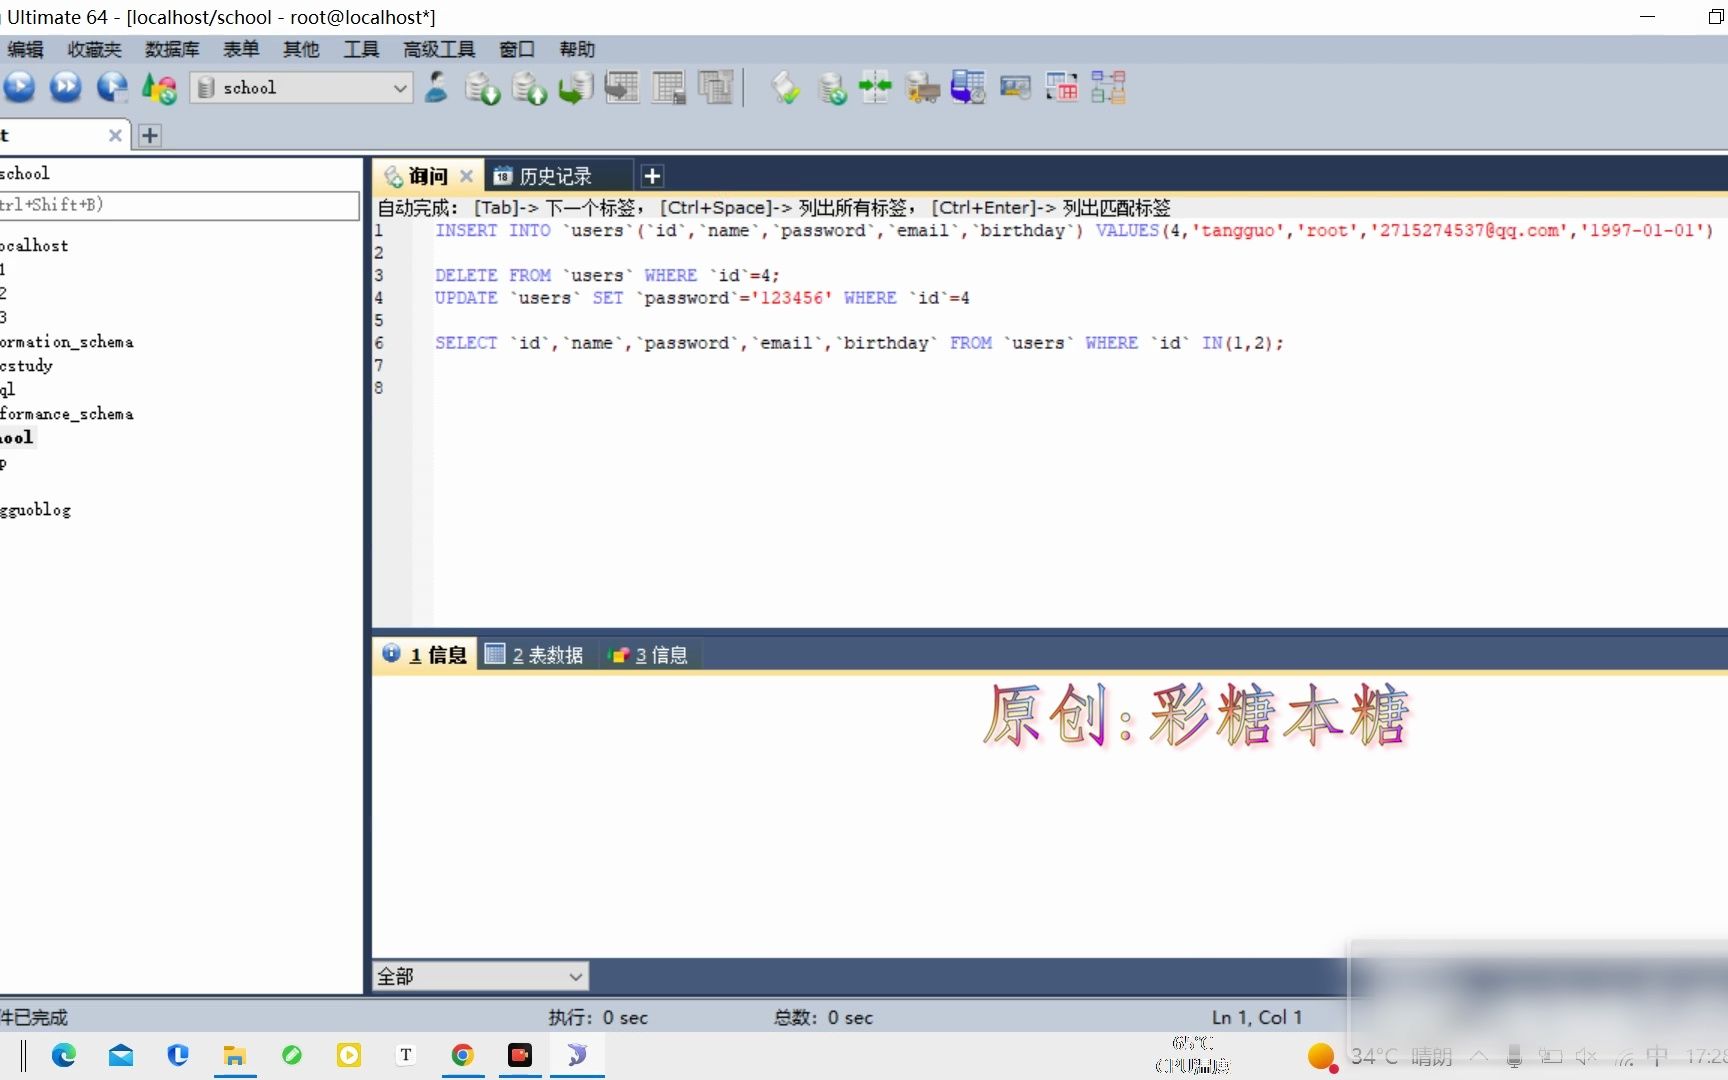Select the 2 表数据 result tab
Viewport: 1728px width, 1080px height.
[x=535, y=655]
